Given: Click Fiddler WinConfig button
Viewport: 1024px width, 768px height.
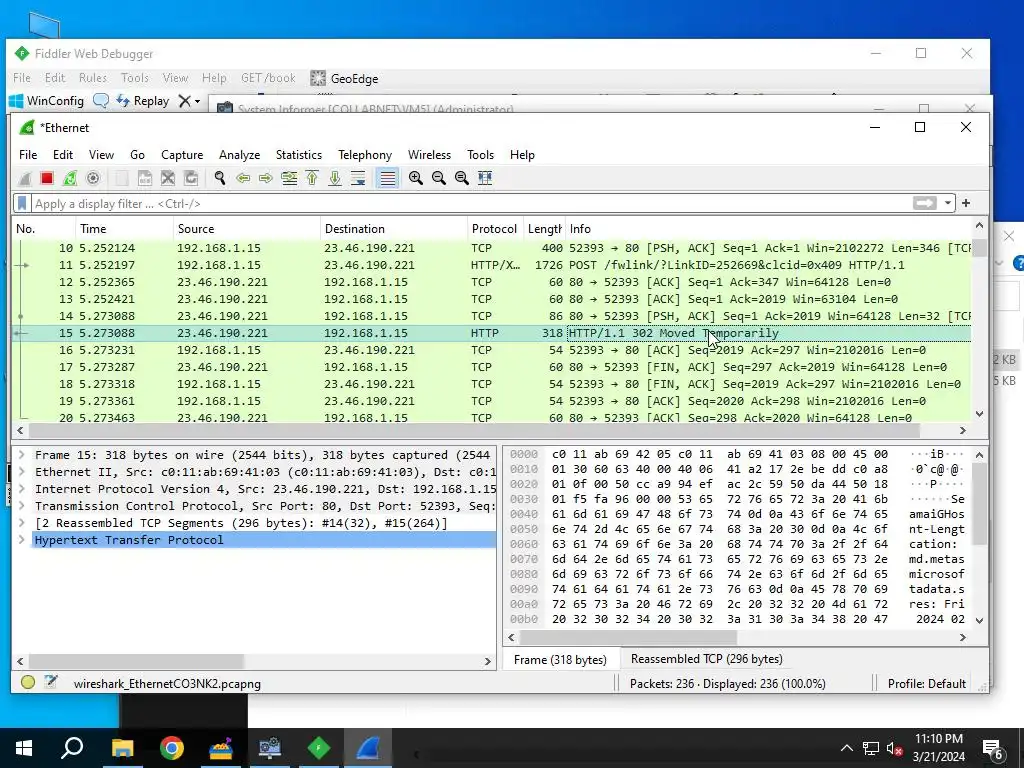Looking at the screenshot, I should point(46,101).
